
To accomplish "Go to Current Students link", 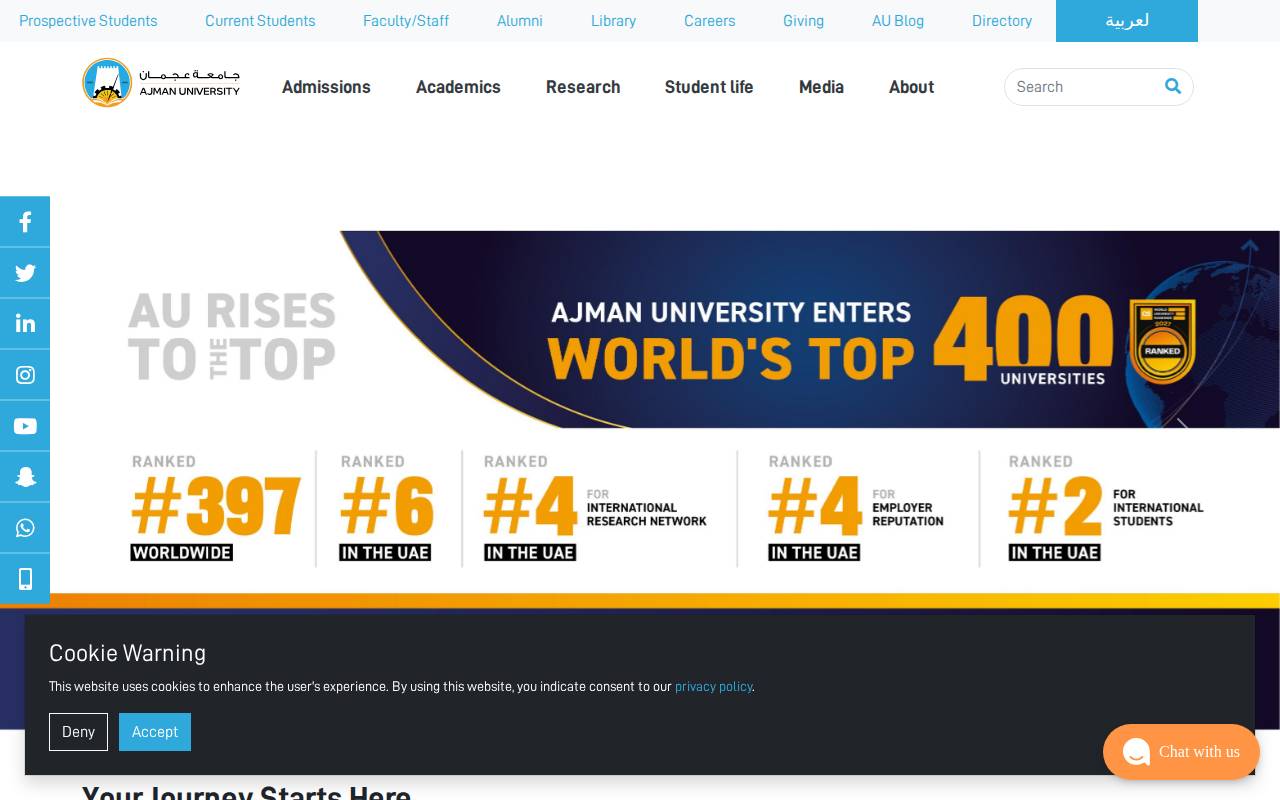I will click(260, 21).
